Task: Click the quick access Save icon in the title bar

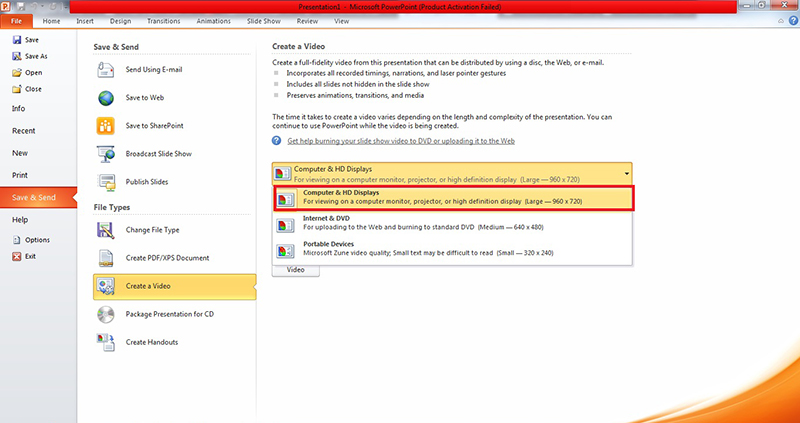Action: 21,7
